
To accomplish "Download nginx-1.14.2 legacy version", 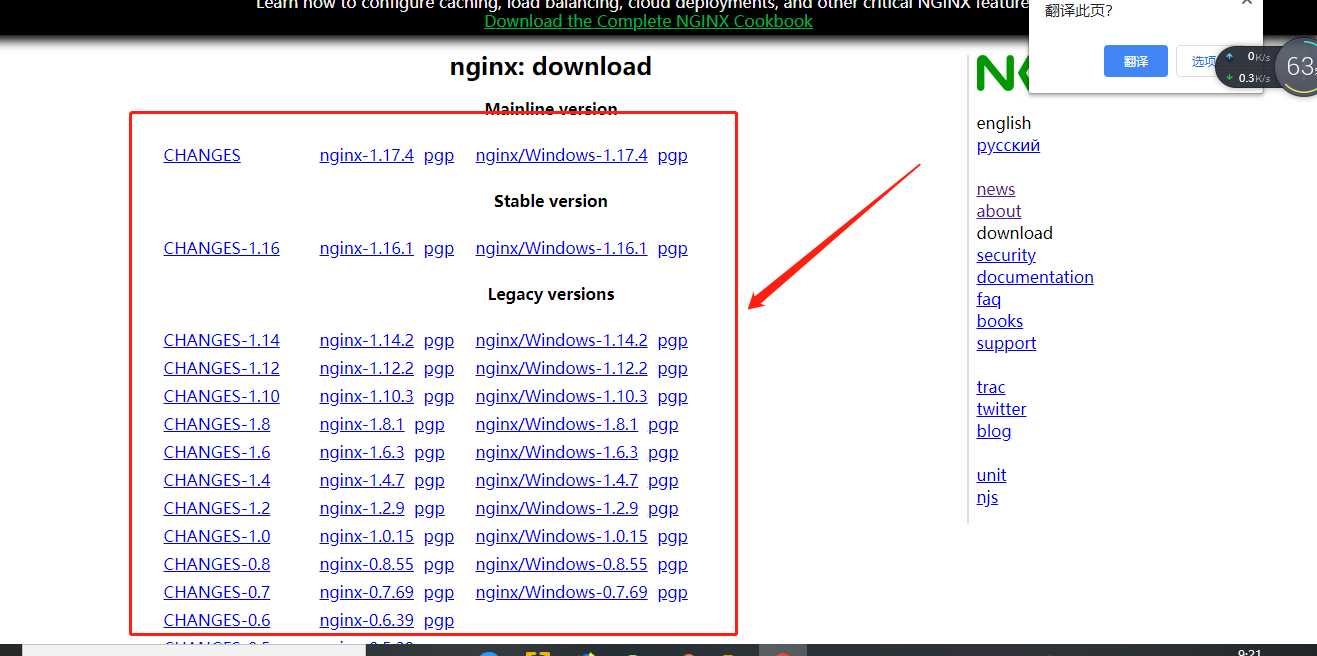I will [367, 340].
